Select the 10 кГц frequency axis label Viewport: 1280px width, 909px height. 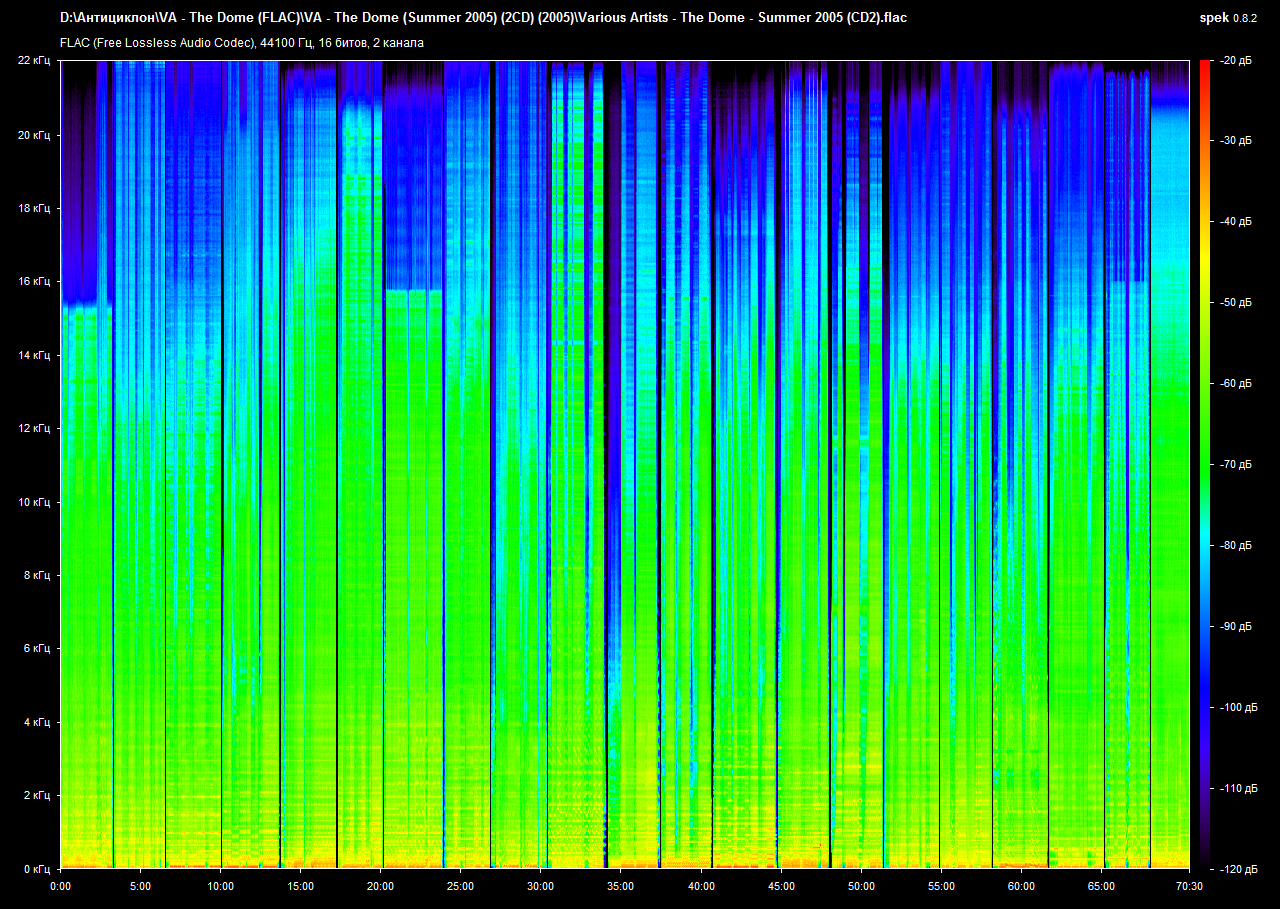click(x=35, y=502)
